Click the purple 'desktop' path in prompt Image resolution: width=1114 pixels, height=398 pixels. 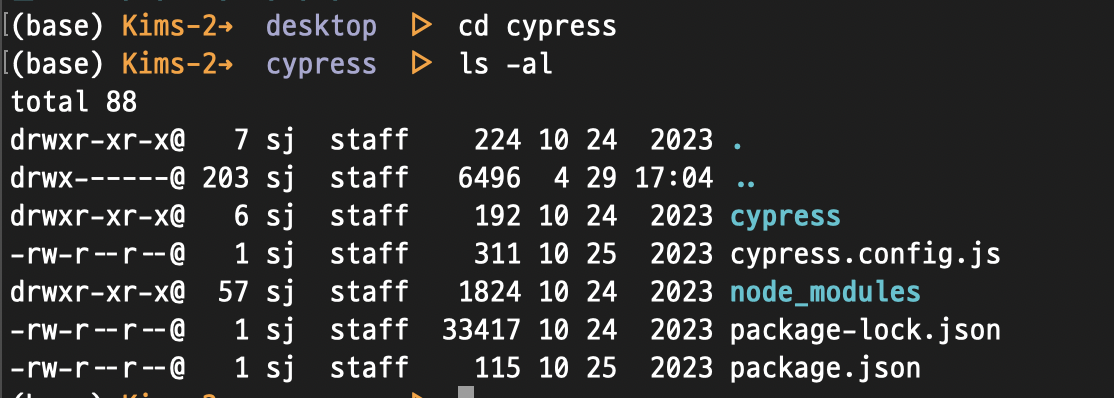pyautogui.click(x=321, y=26)
